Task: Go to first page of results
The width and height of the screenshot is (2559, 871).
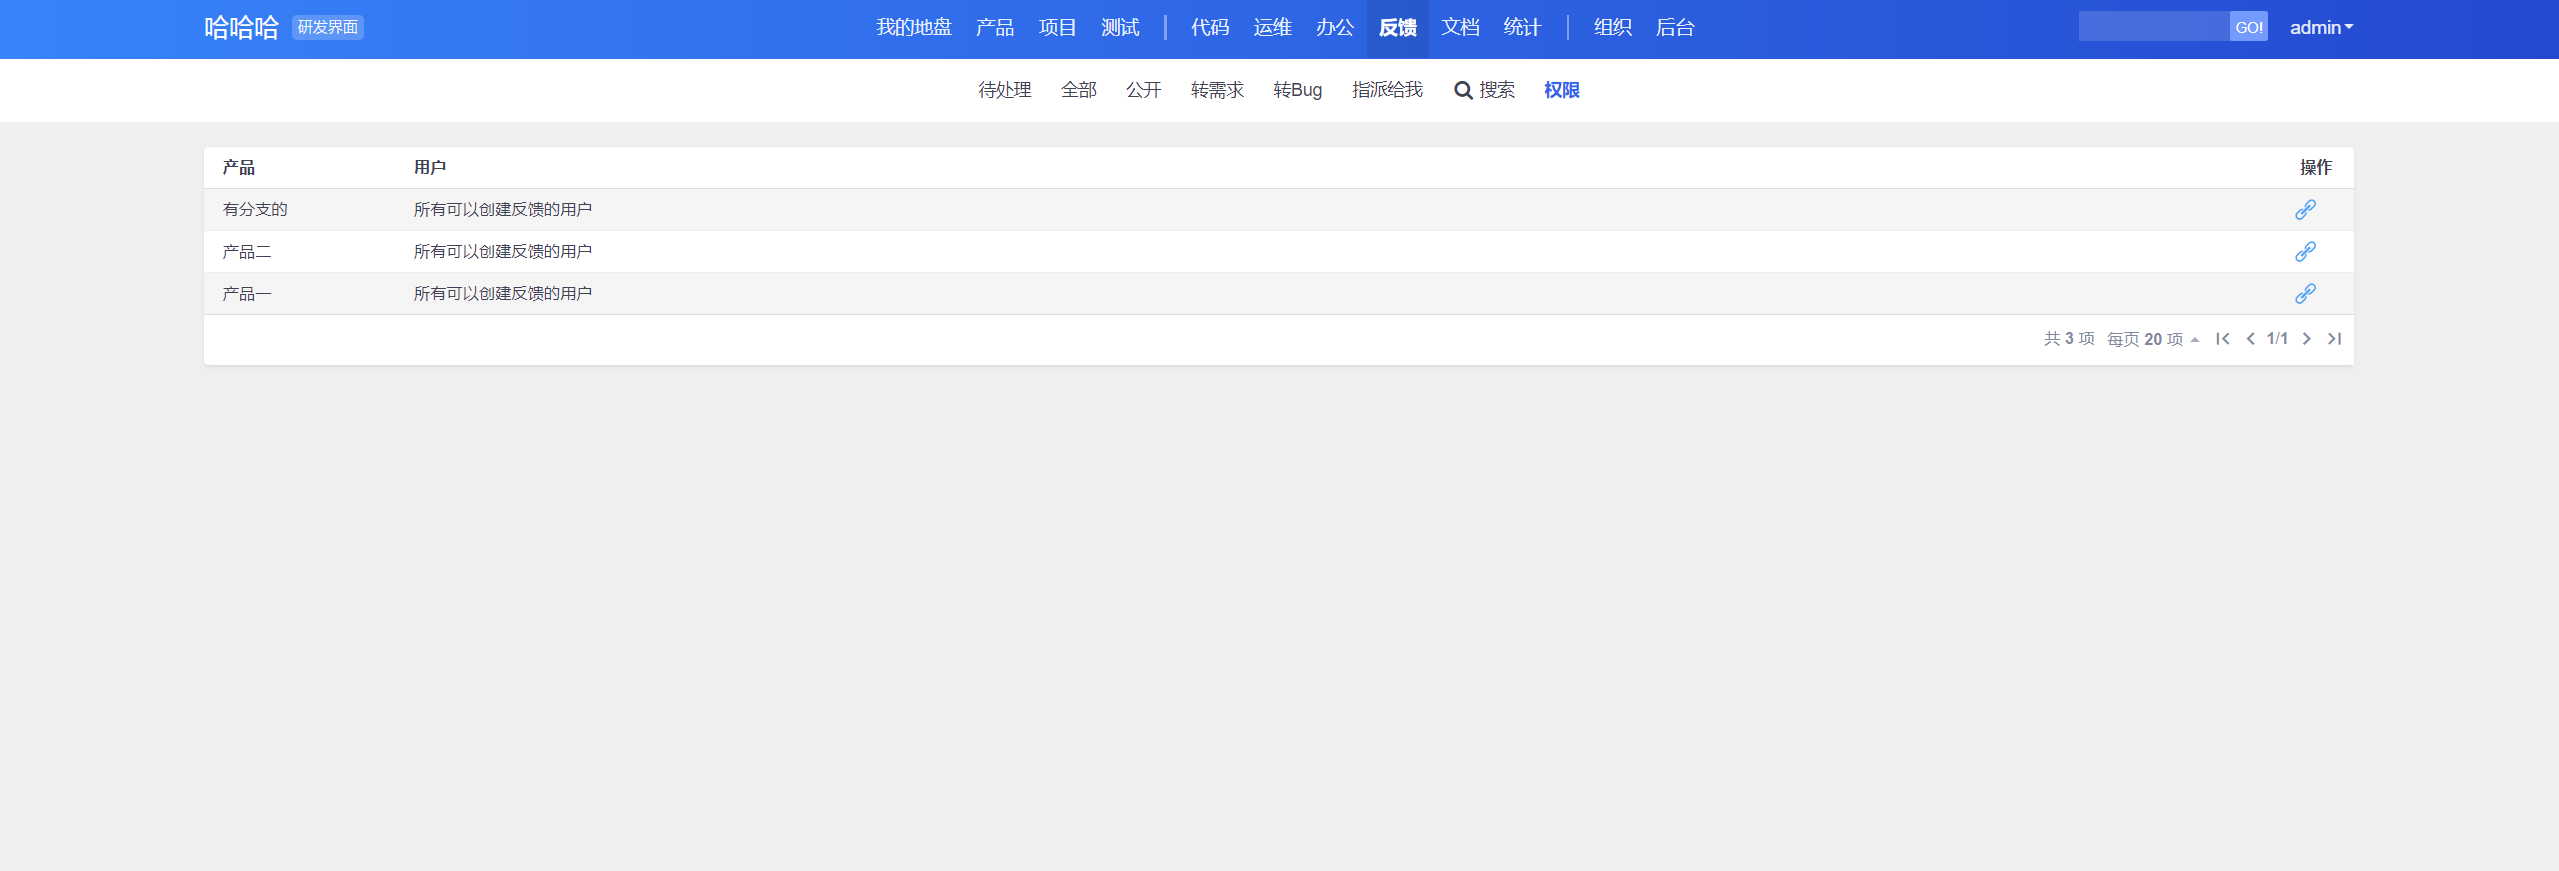Action: (2222, 339)
